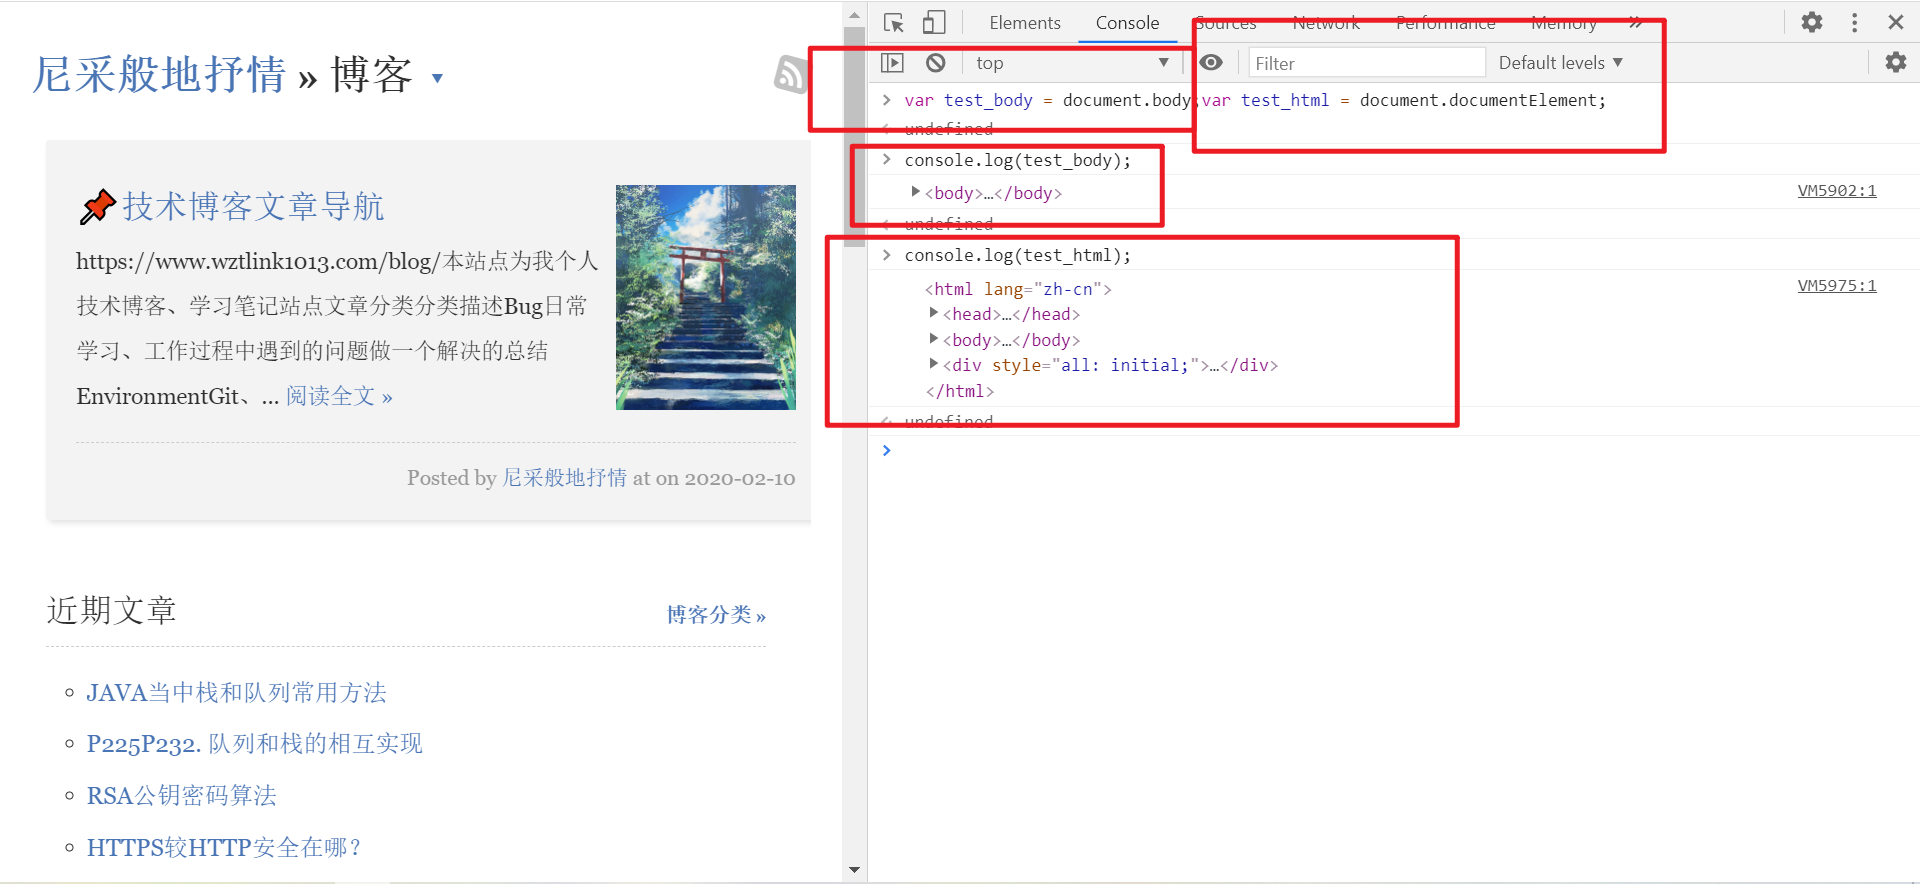Open the 尼采般地抒情 site title link
Viewport: 1920px width, 884px height.
click(159, 75)
